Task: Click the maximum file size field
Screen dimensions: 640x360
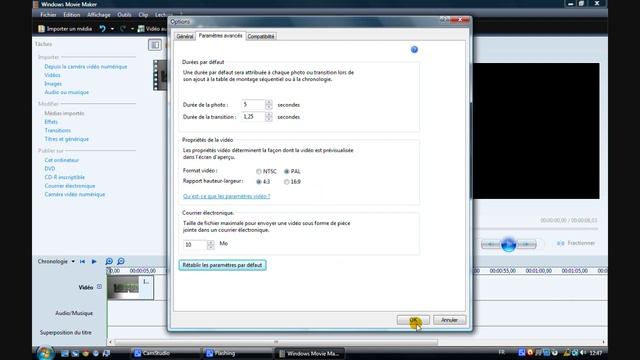Action: [x=195, y=244]
